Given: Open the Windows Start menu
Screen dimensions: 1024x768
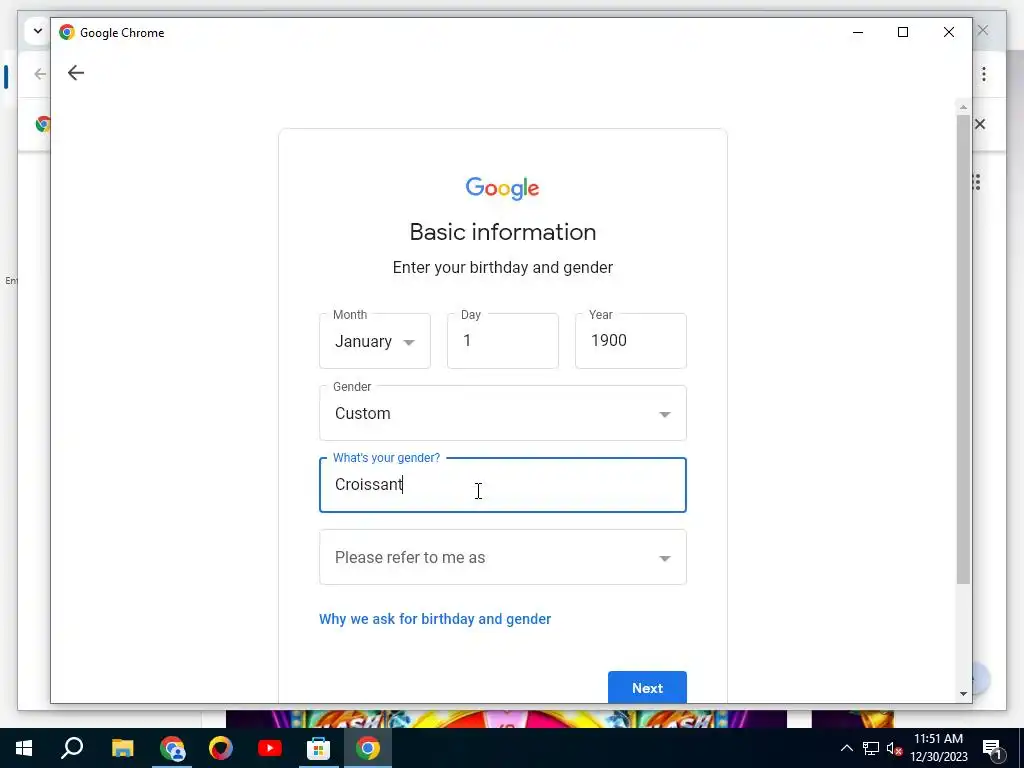Looking at the screenshot, I should 24,748.
